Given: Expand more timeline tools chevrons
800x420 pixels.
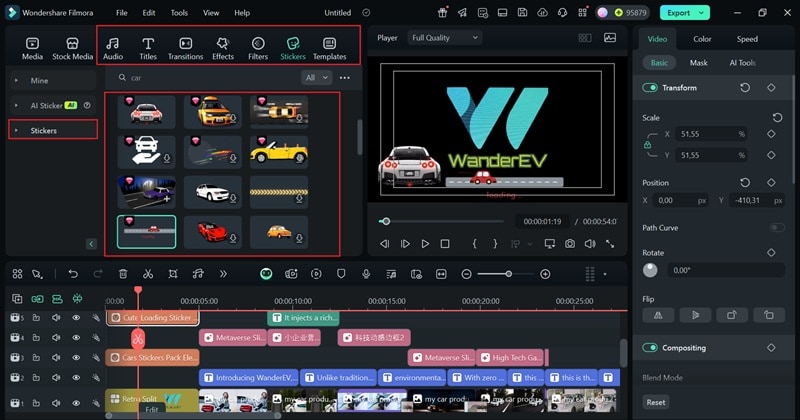Looking at the screenshot, I should [x=223, y=274].
